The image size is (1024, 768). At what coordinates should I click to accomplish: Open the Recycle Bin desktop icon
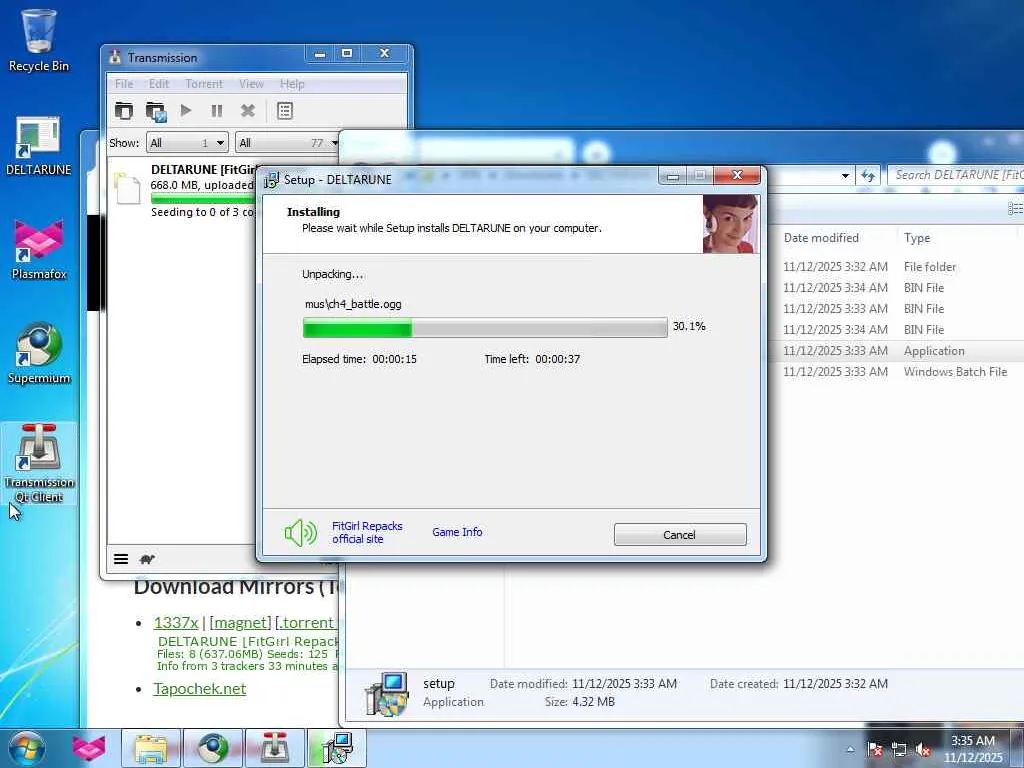point(38,39)
